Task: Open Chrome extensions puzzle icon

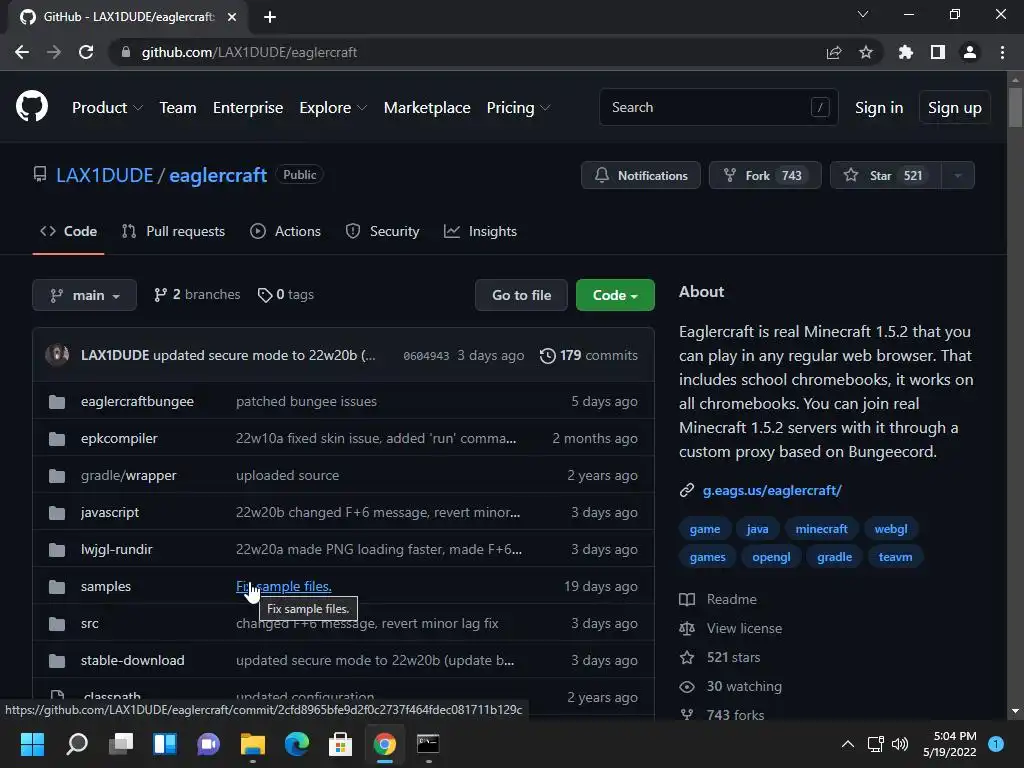Action: (906, 52)
